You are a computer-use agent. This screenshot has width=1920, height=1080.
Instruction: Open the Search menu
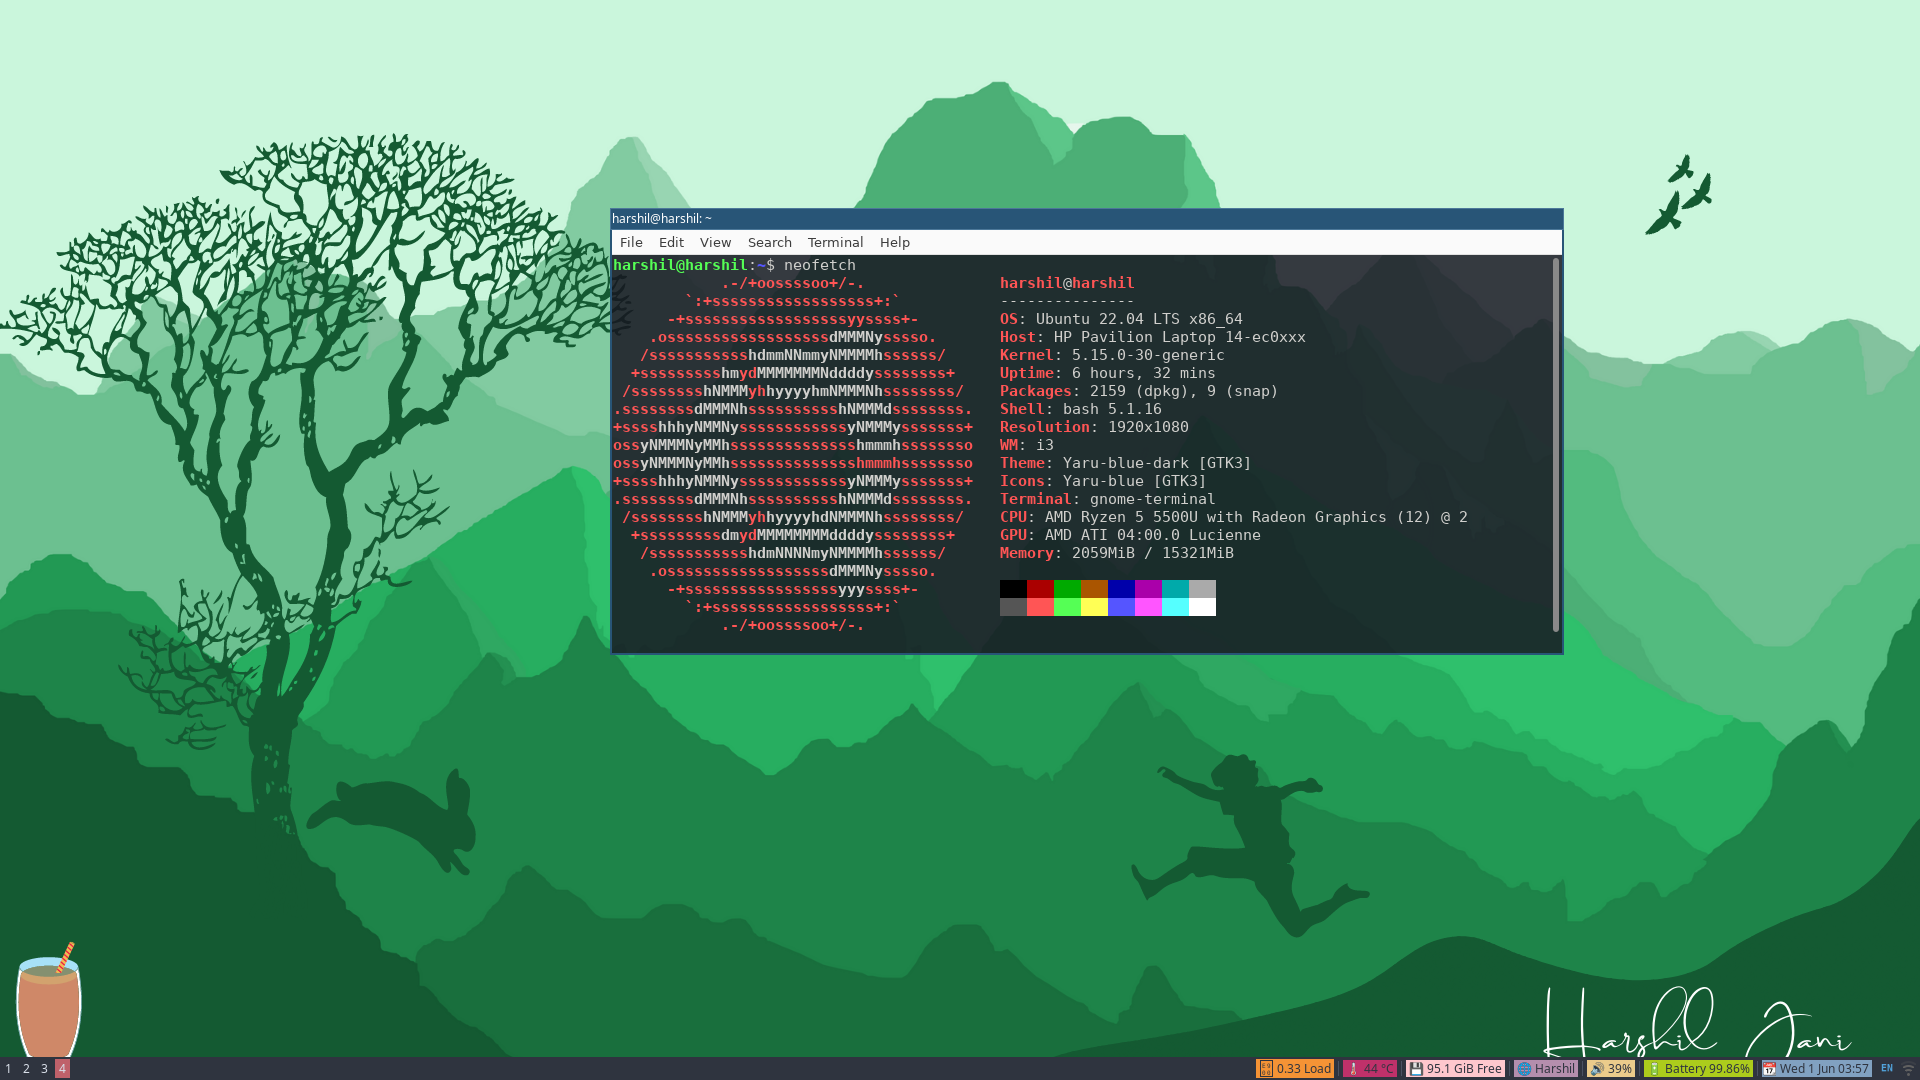[x=769, y=242]
